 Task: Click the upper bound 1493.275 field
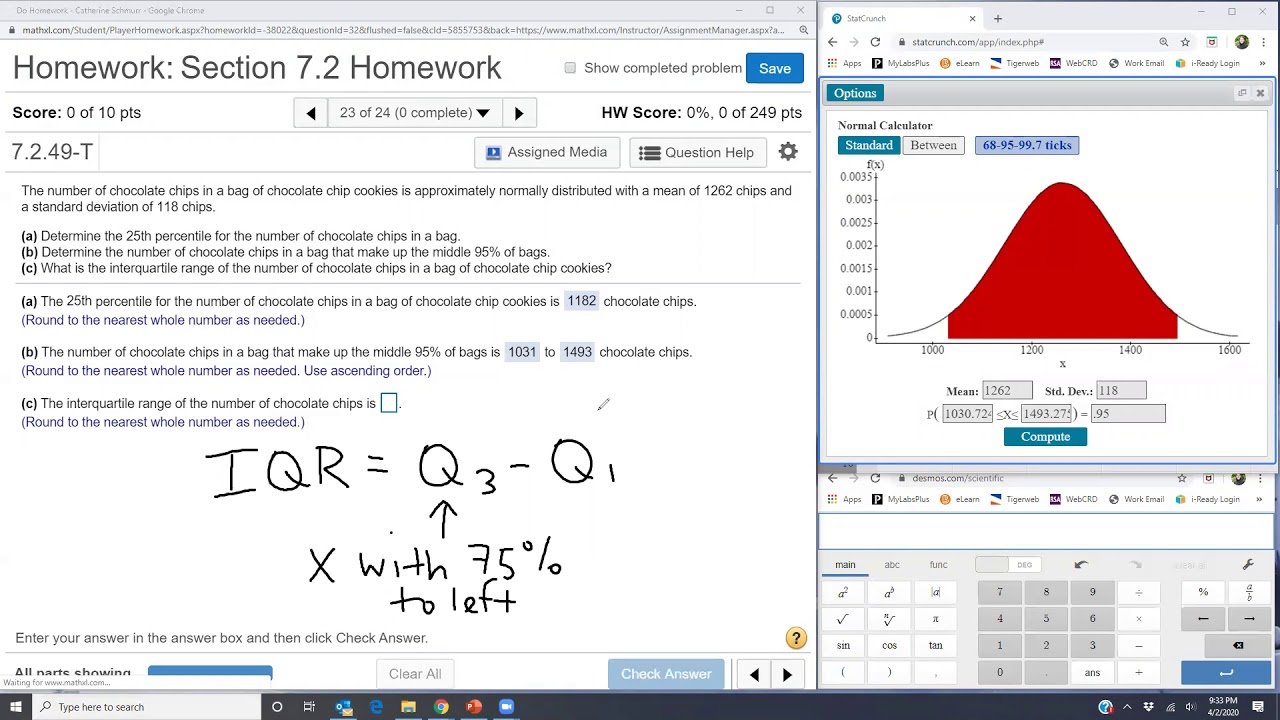coord(1046,414)
